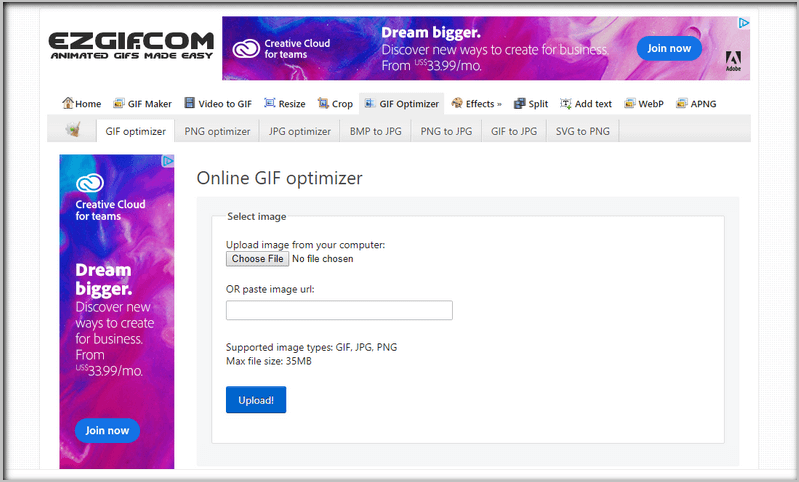Select the GIF Optimizer menu item
Viewport: 799px width, 482px height.
pos(402,103)
